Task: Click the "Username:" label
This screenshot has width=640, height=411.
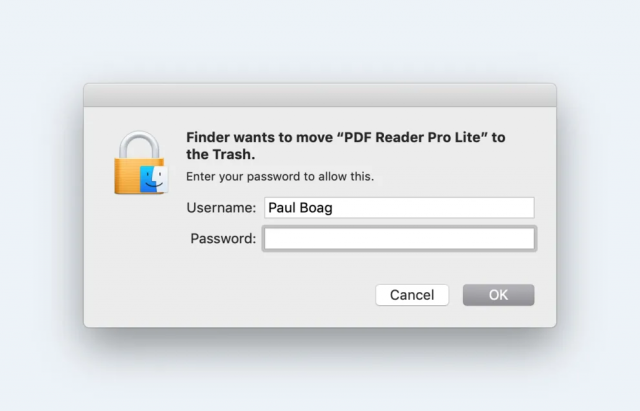Action: point(222,208)
